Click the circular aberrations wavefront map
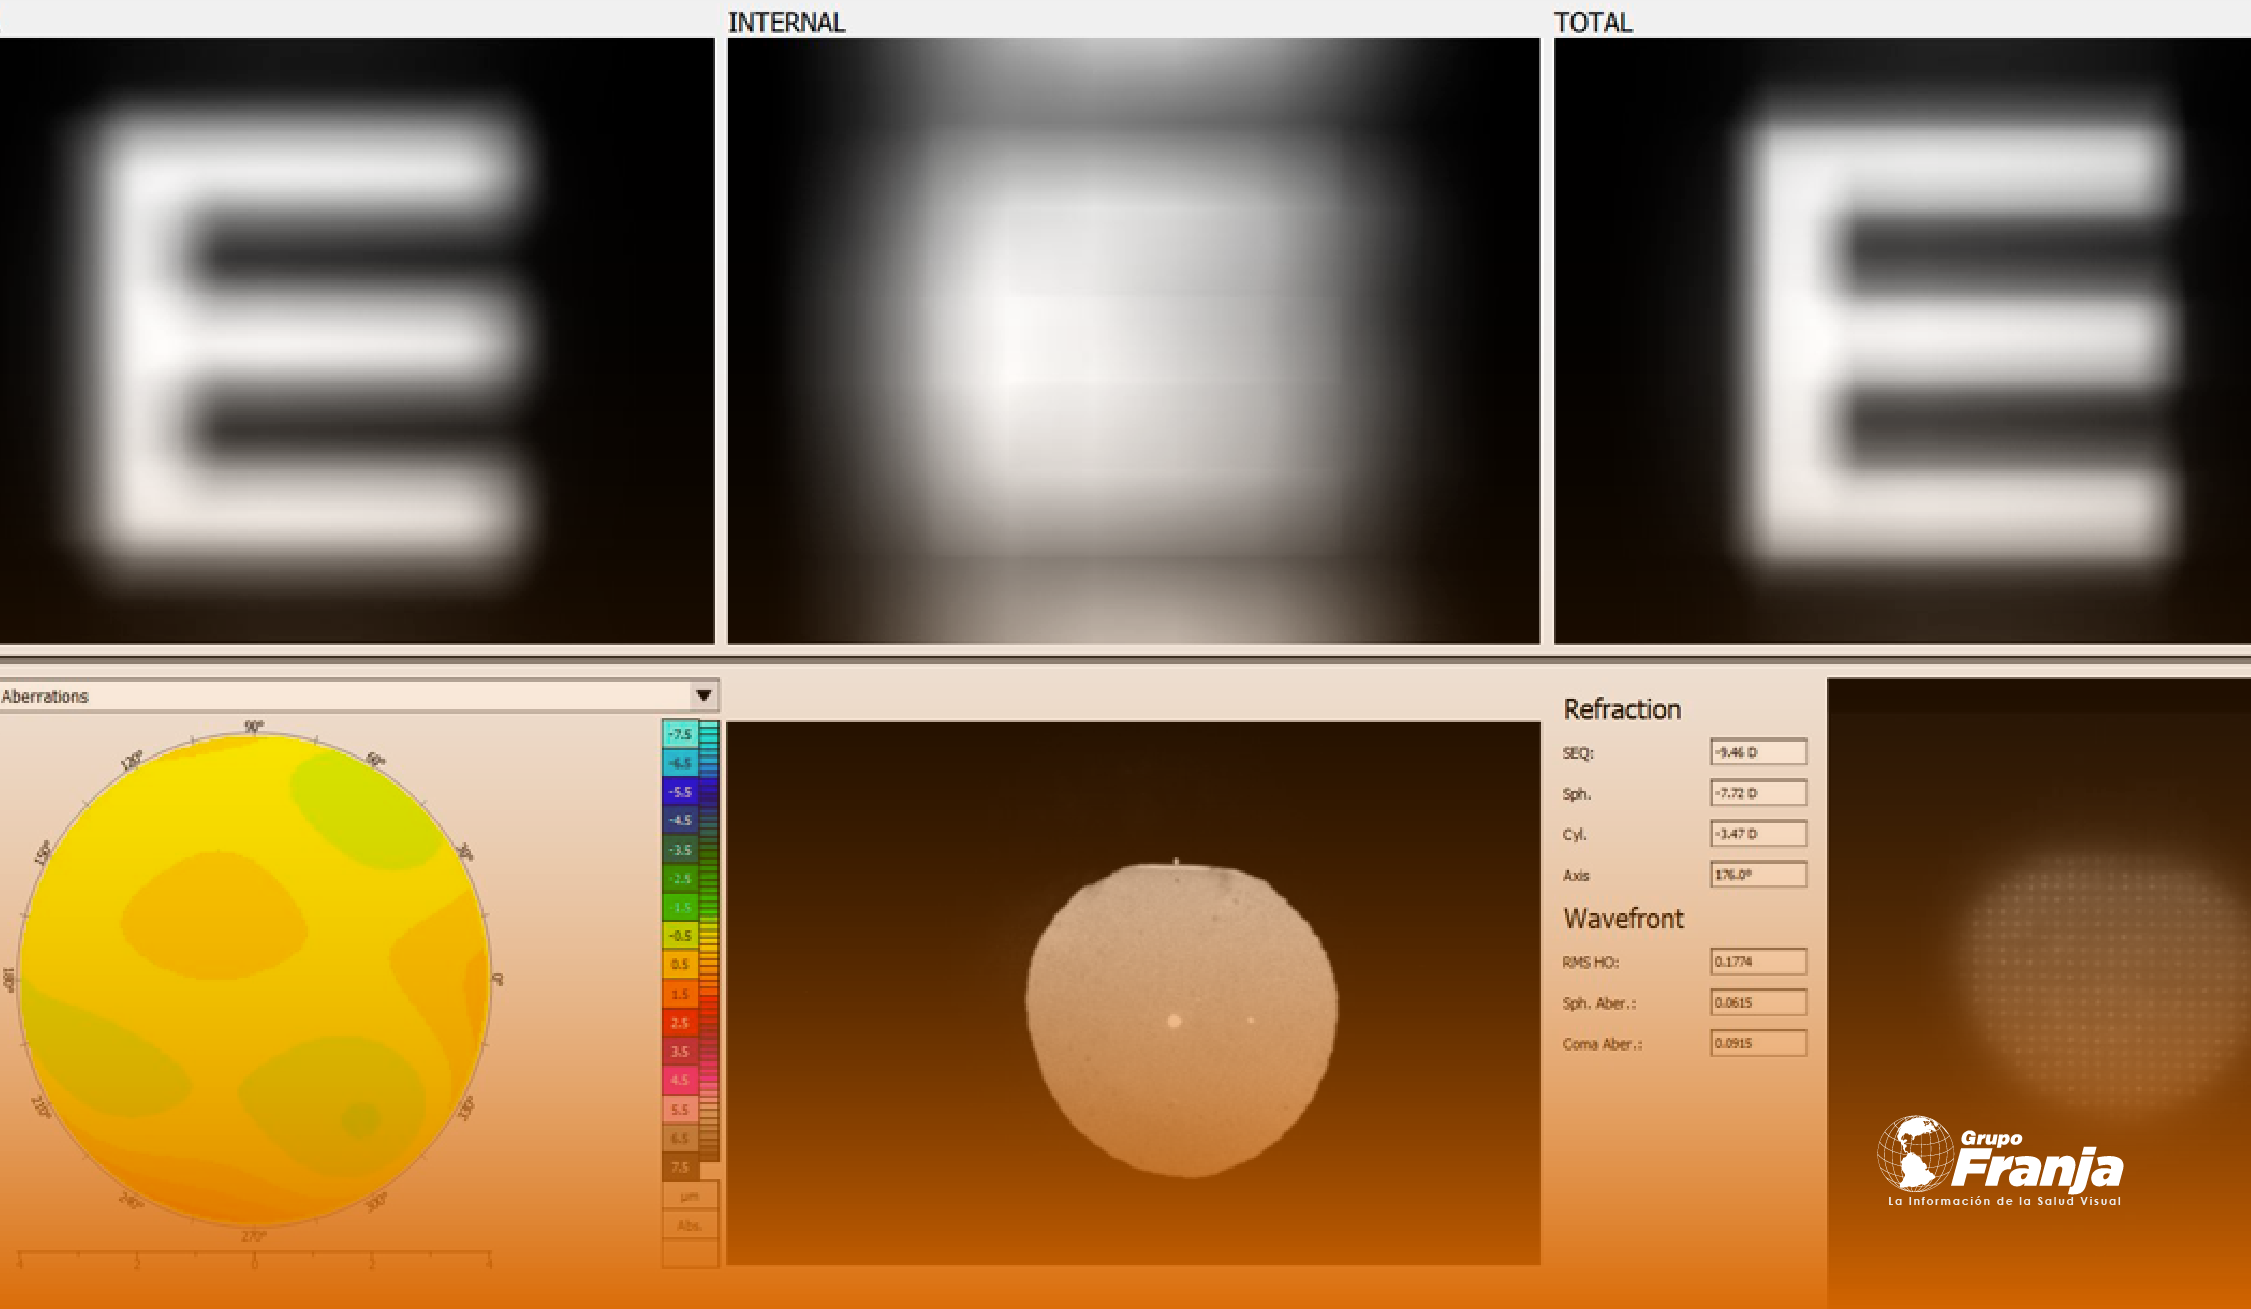The width and height of the screenshot is (2251, 1309). (254, 980)
